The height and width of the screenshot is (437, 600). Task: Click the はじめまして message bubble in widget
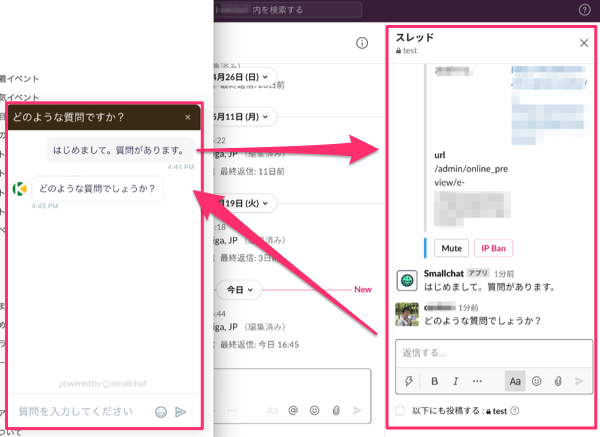(x=119, y=150)
